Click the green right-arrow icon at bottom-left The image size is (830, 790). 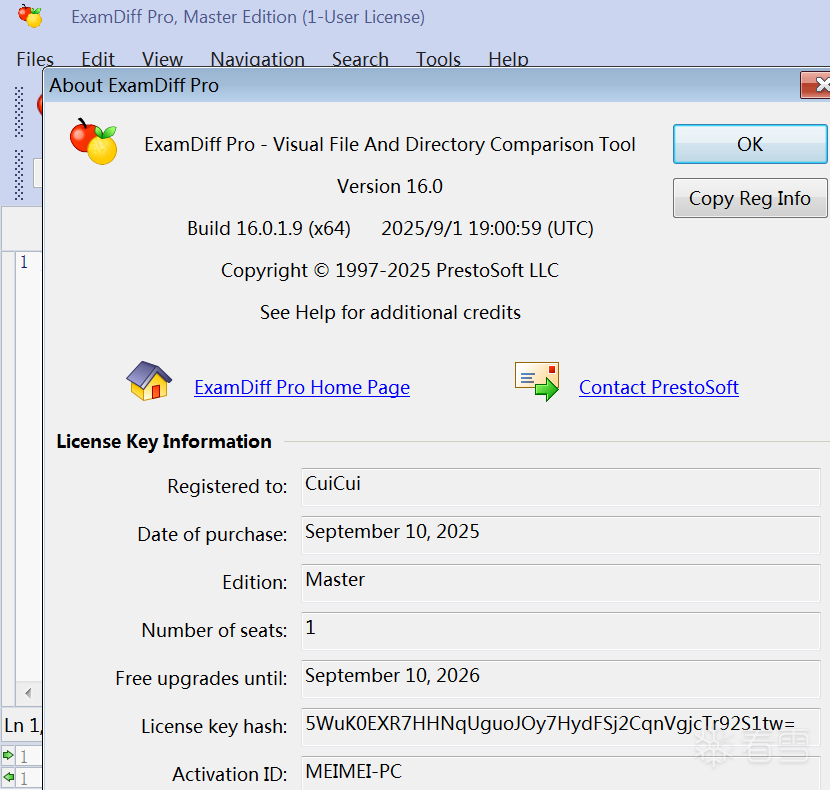(x=8, y=755)
